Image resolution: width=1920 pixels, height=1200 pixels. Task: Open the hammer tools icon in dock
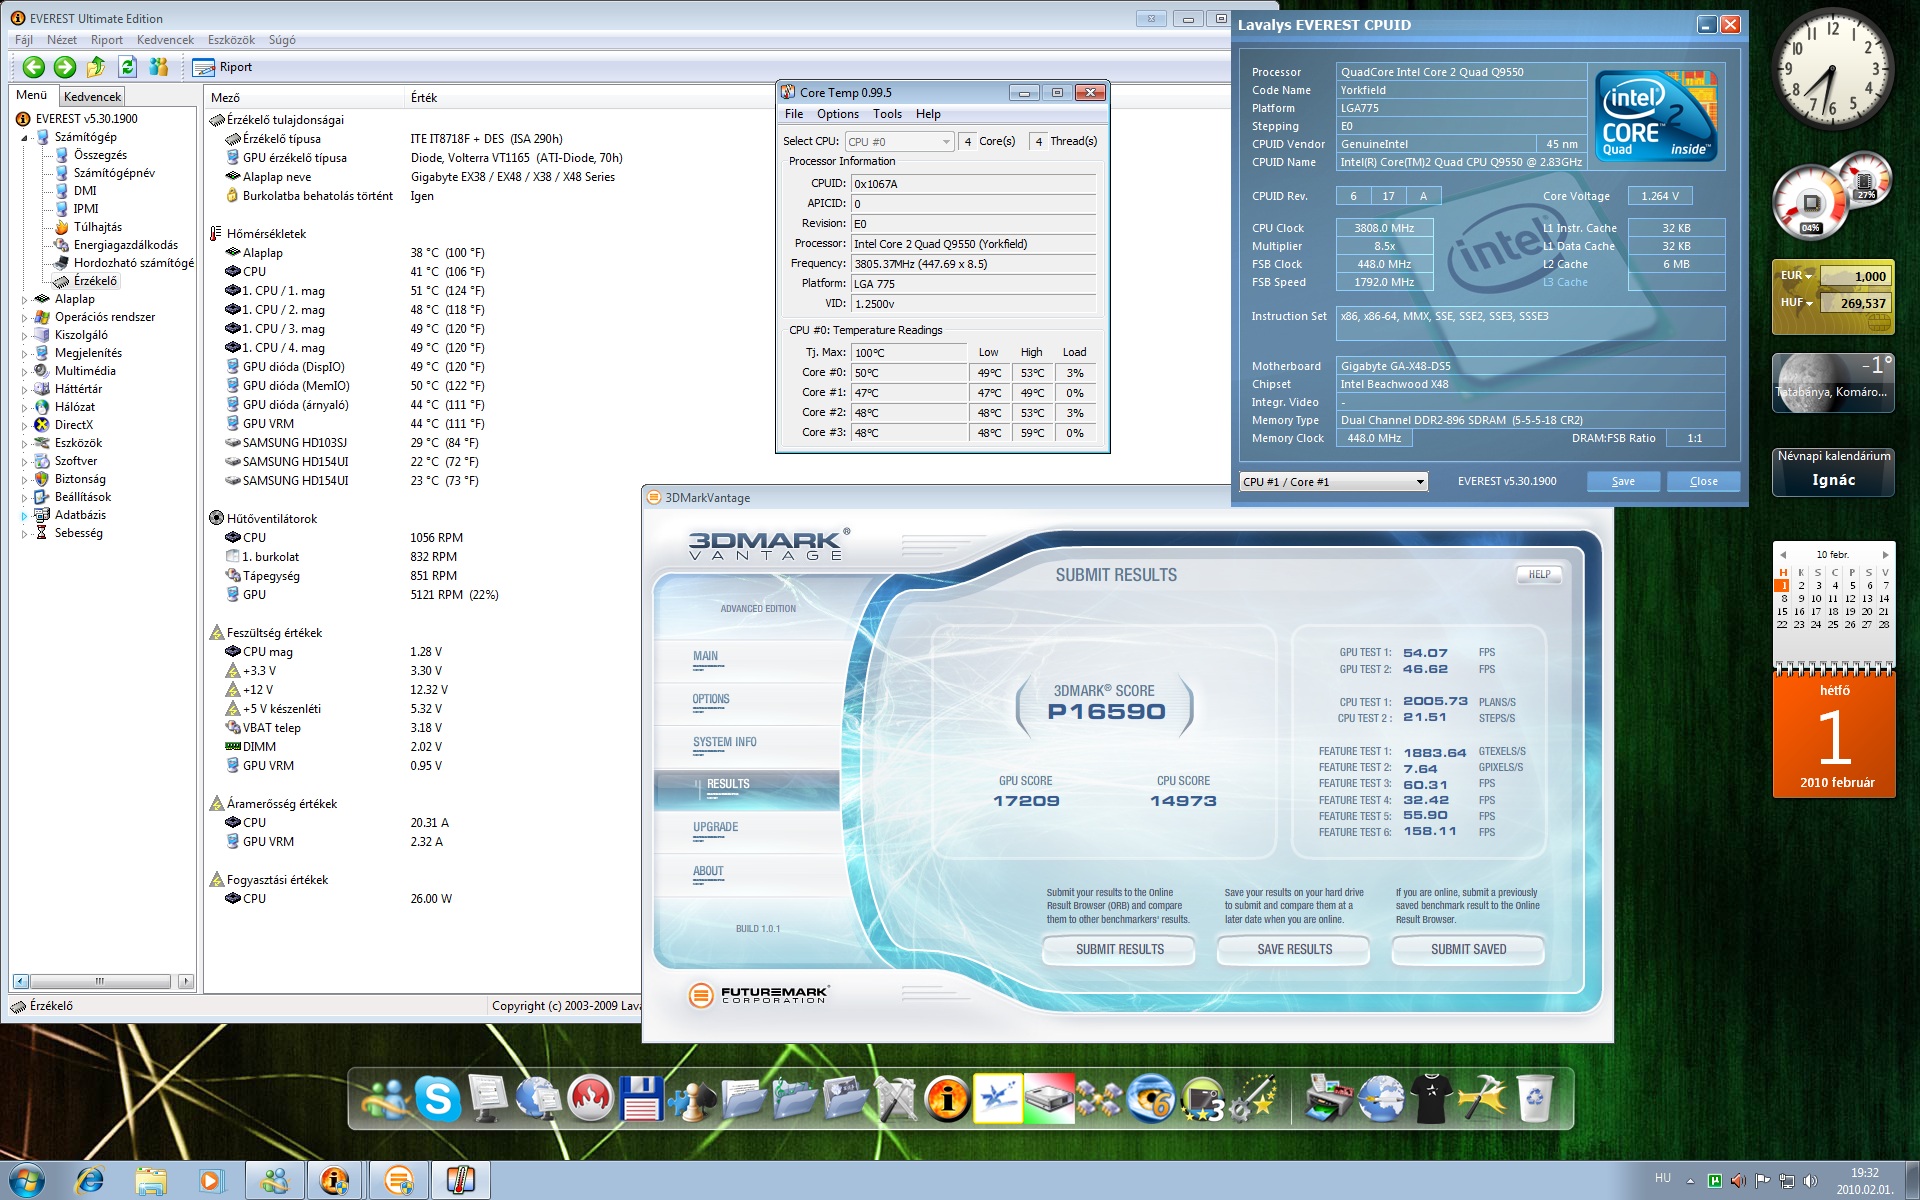pos(1483,1099)
